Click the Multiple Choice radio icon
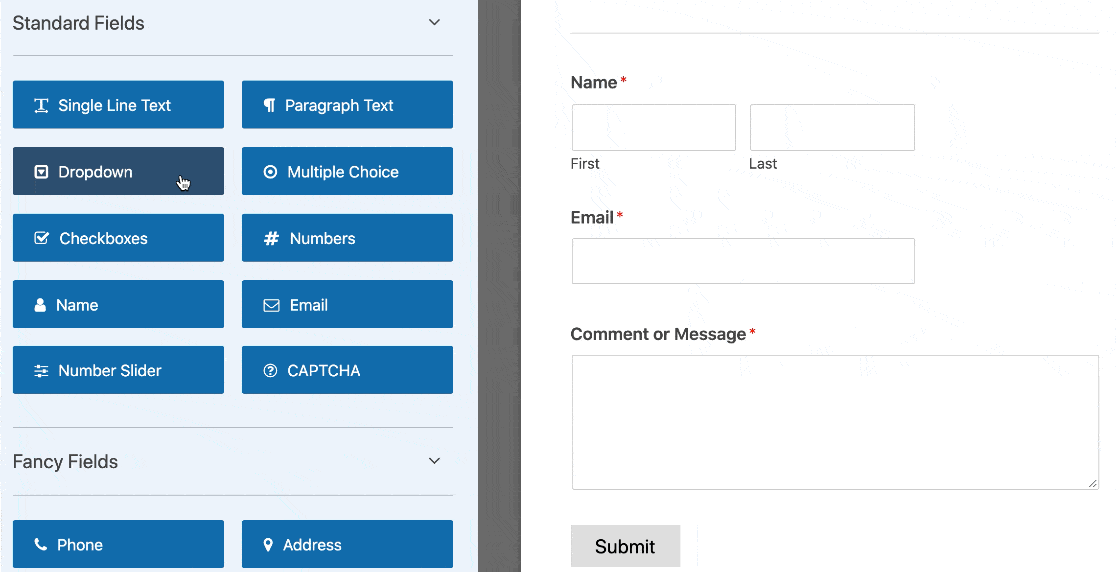Image resolution: width=1116 pixels, height=572 pixels. [x=270, y=172]
